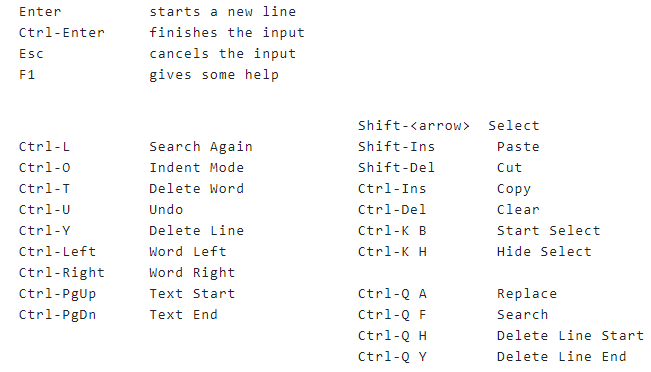
Task: Click the 'Copy' command text
Action: 514,189
